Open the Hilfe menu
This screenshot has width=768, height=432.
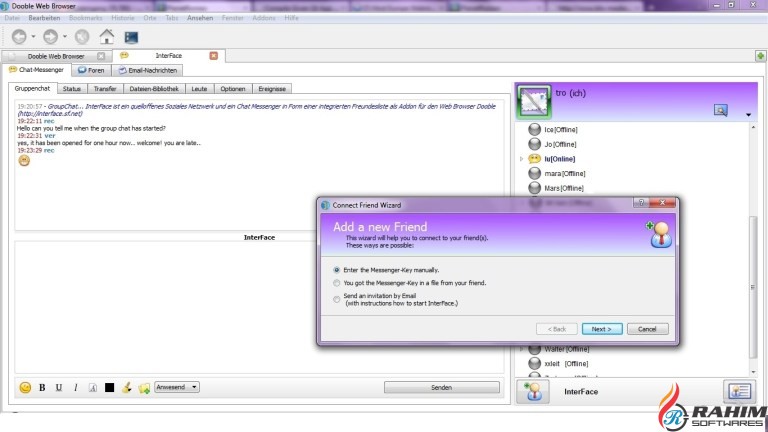(x=291, y=18)
